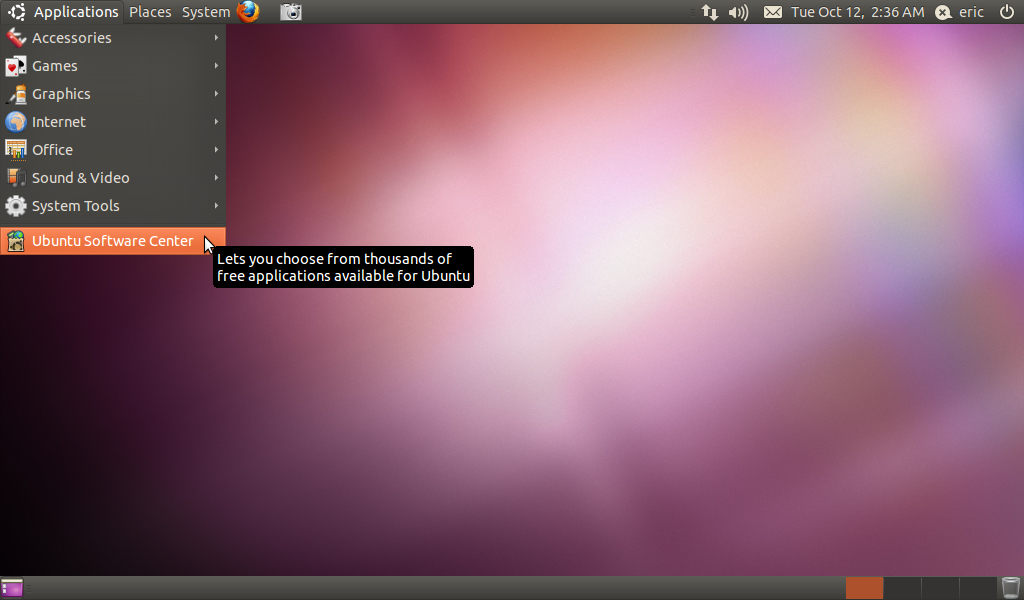The width and height of the screenshot is (1024, 600).
Task: Open the screenshot camera launcher in panel
Action: (291, 12)
